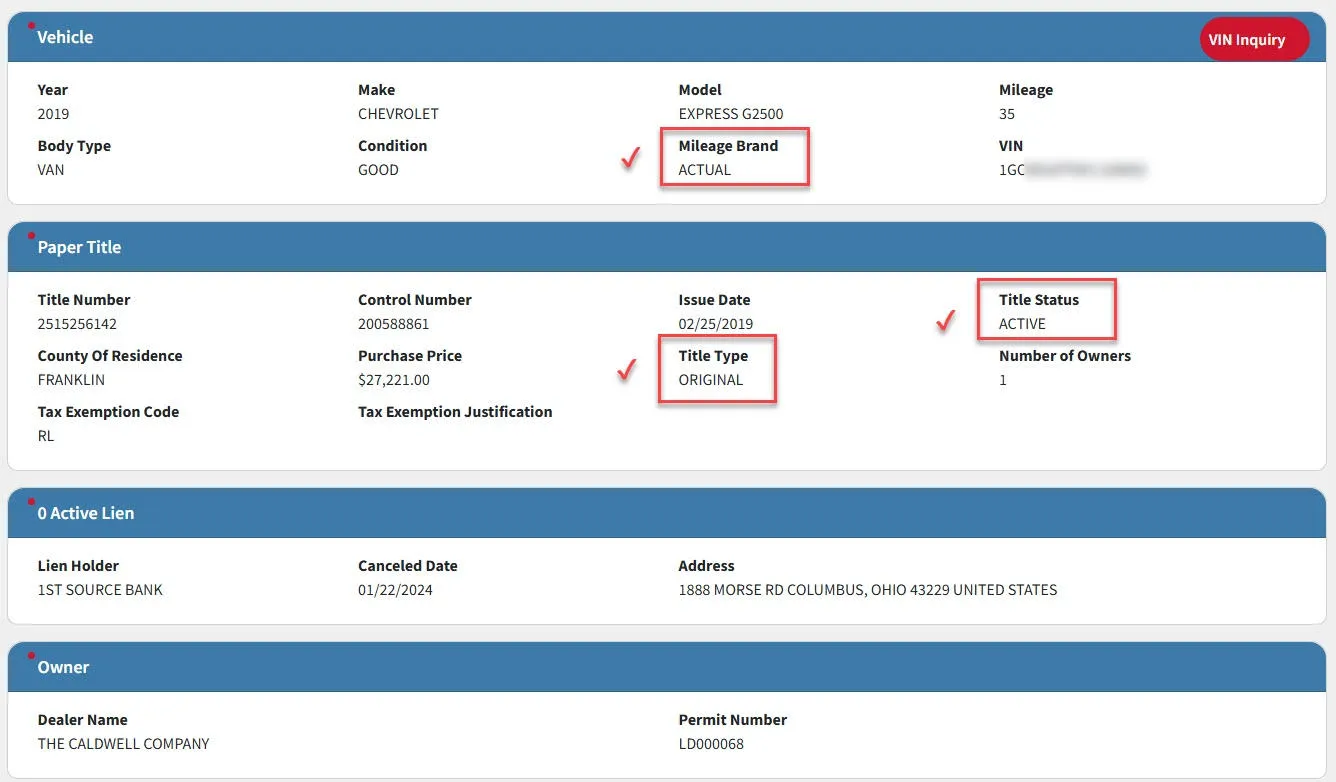Select the Paper Title section header
Viewport: 1336px width, 782px height.
667,247
